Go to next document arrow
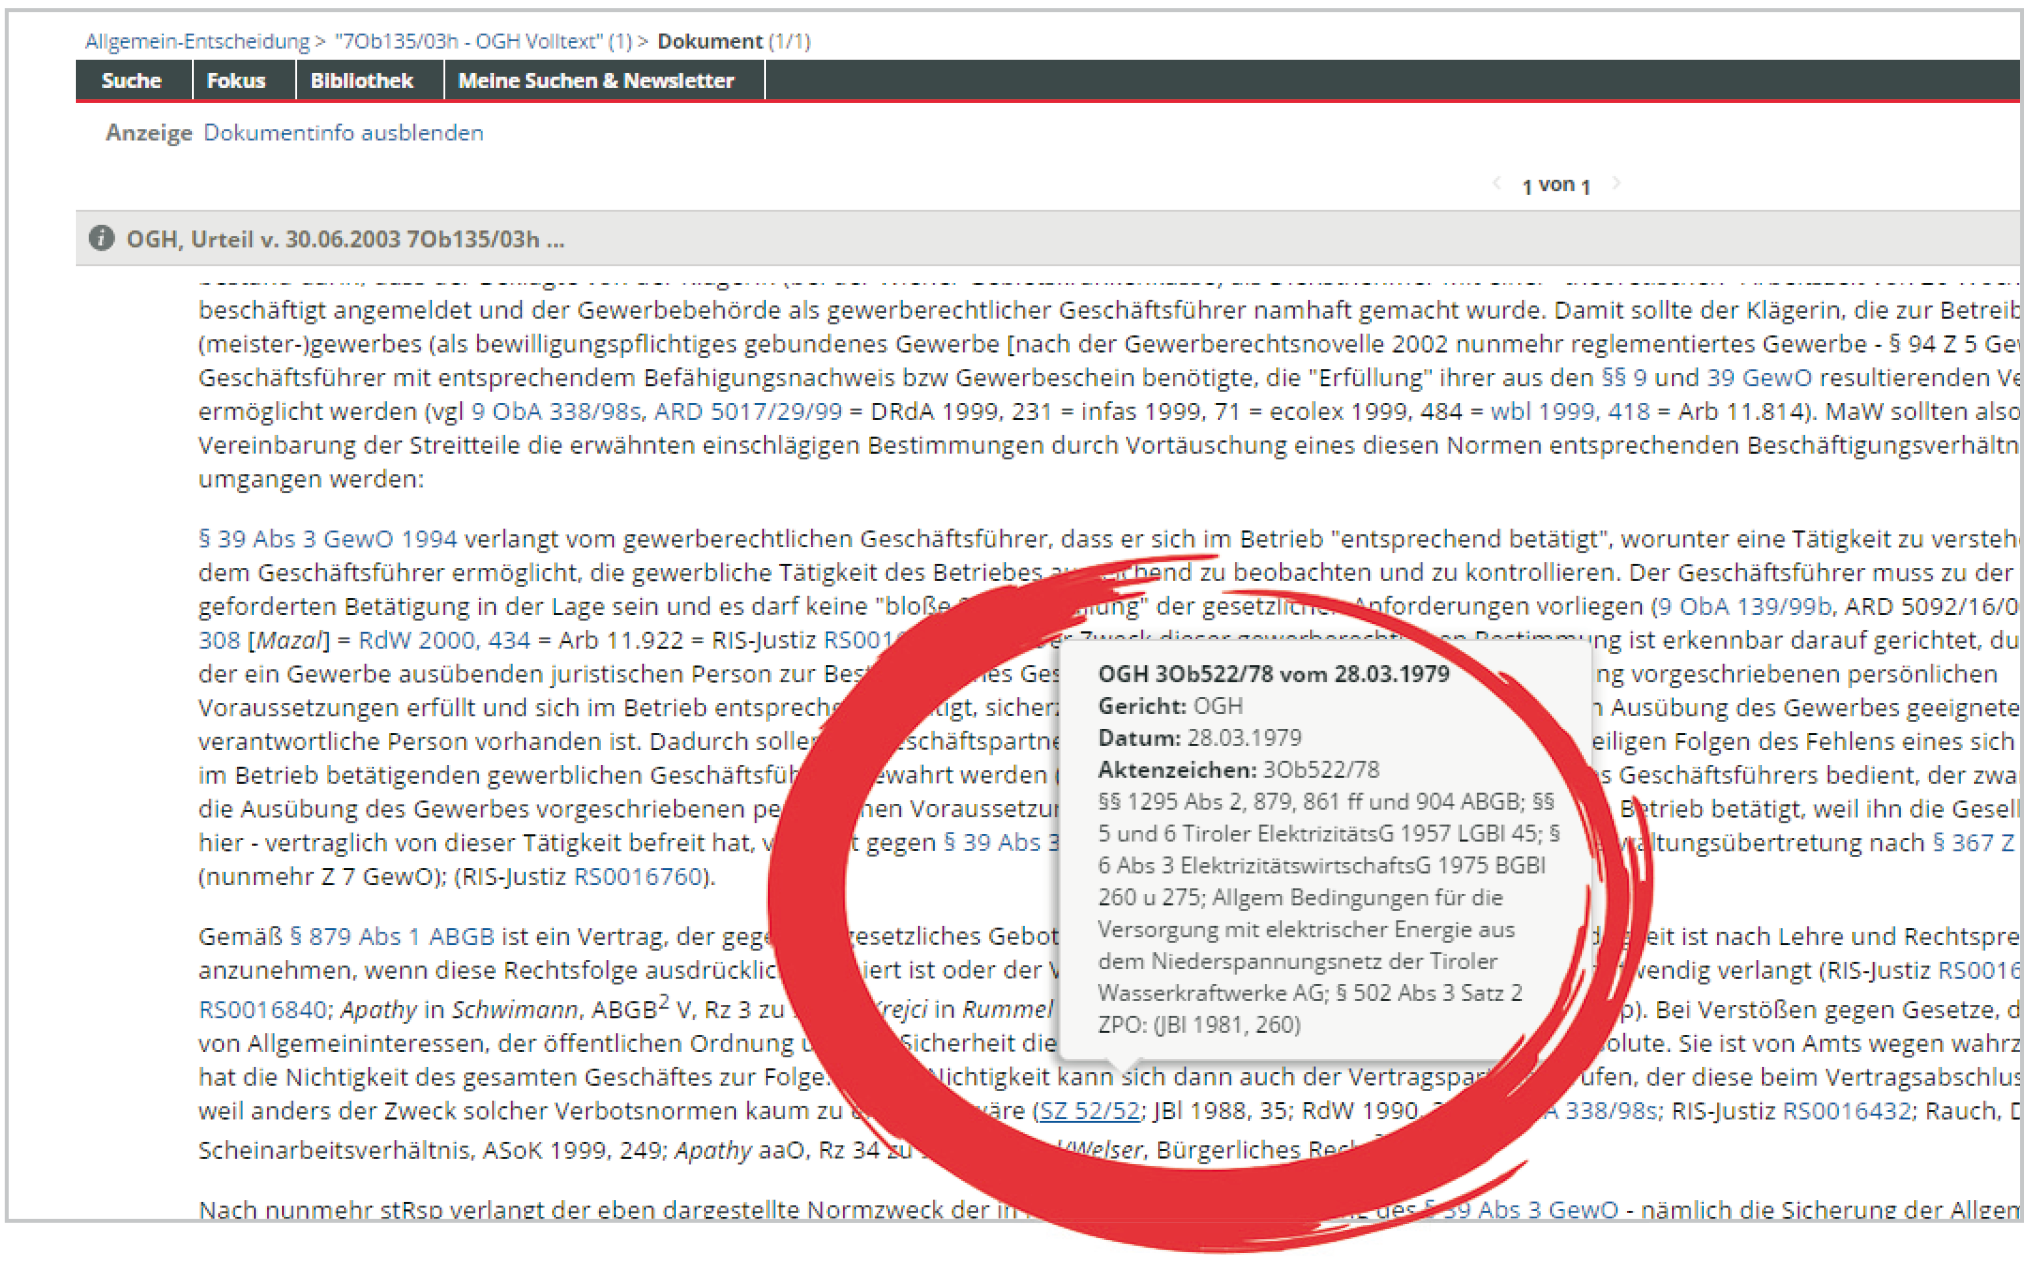This screenshot has width=2038, height=1275. pos(1616,183)
